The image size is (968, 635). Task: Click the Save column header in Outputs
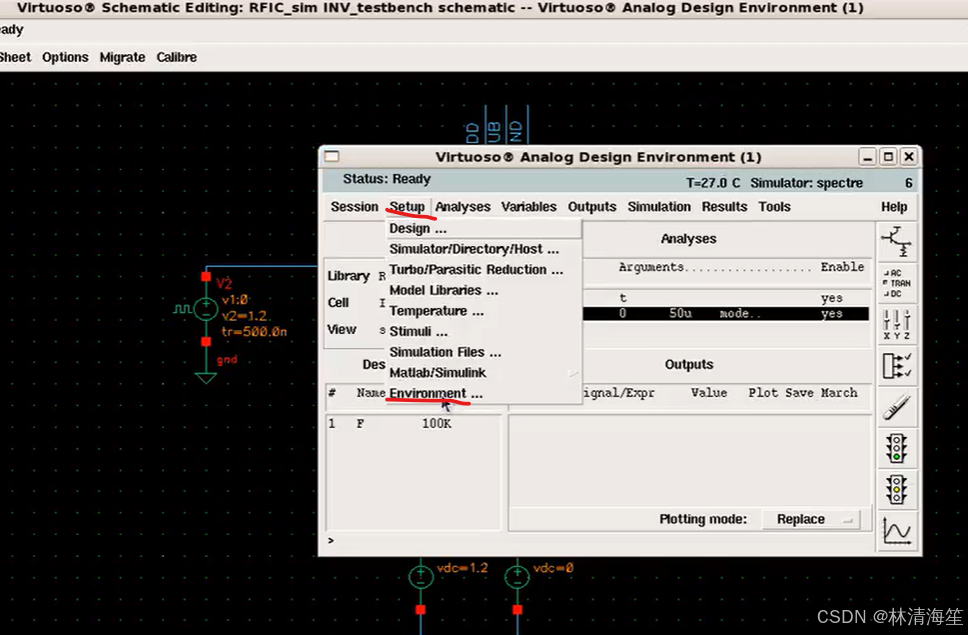799,392
